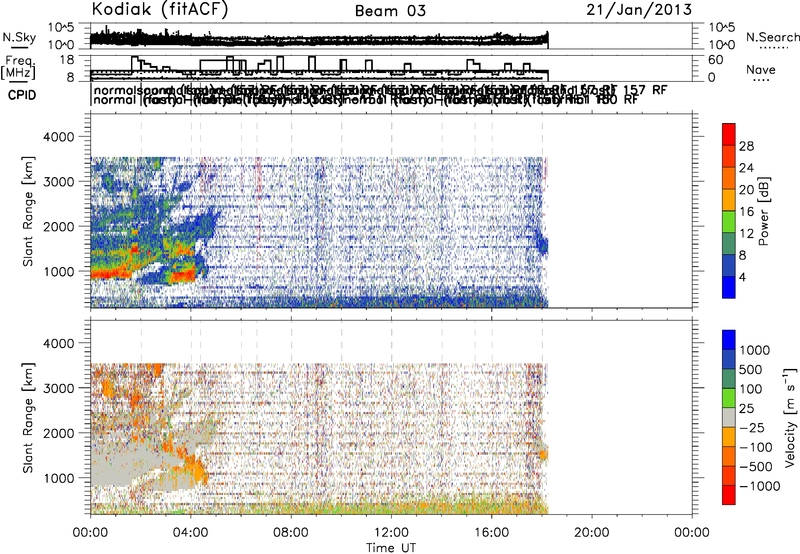Click the blue 1000 m/s velocity segment
Image resolution: width=800 pixels, height=554 pixels.
tap(729, 340)
